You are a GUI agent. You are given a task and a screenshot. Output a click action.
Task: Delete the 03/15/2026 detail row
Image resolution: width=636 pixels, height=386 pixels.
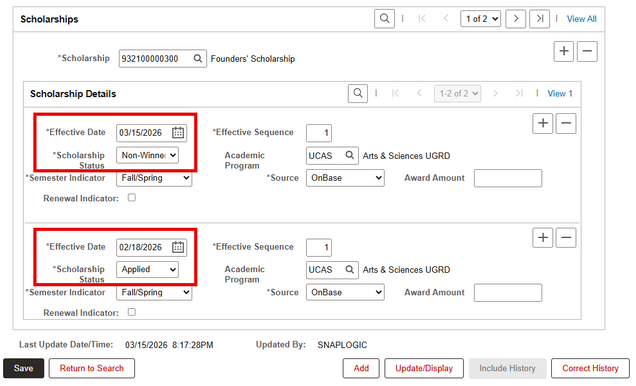[566, 123]
